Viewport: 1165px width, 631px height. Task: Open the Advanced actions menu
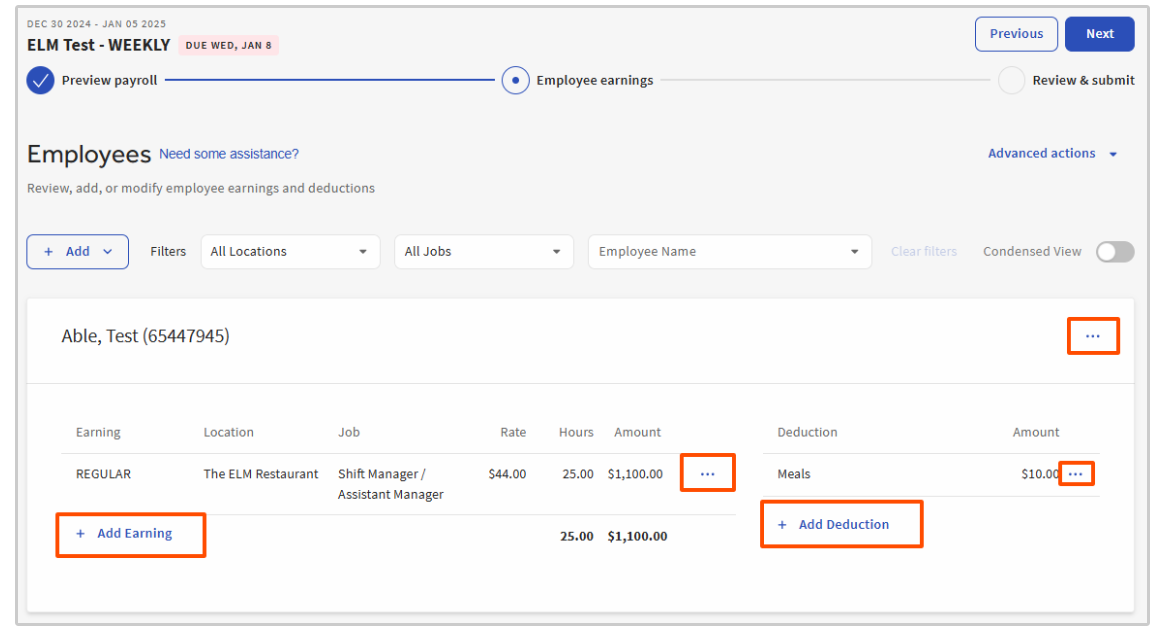(1052, 154)
